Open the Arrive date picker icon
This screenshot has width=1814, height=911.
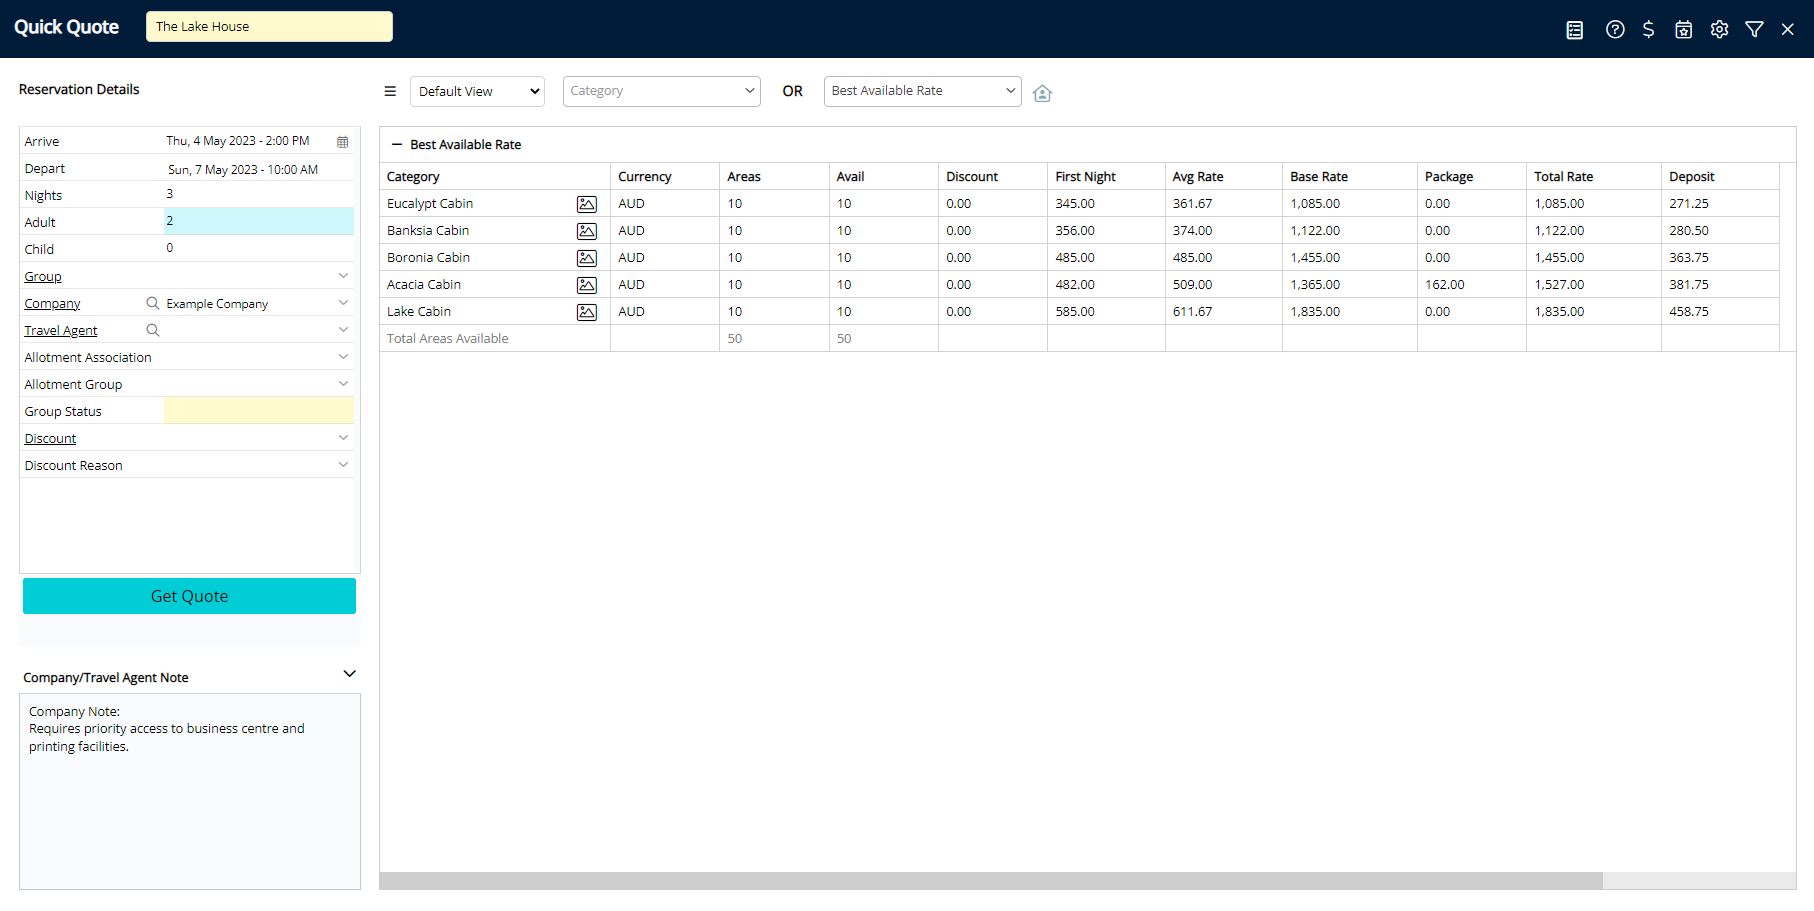(343, 142)
